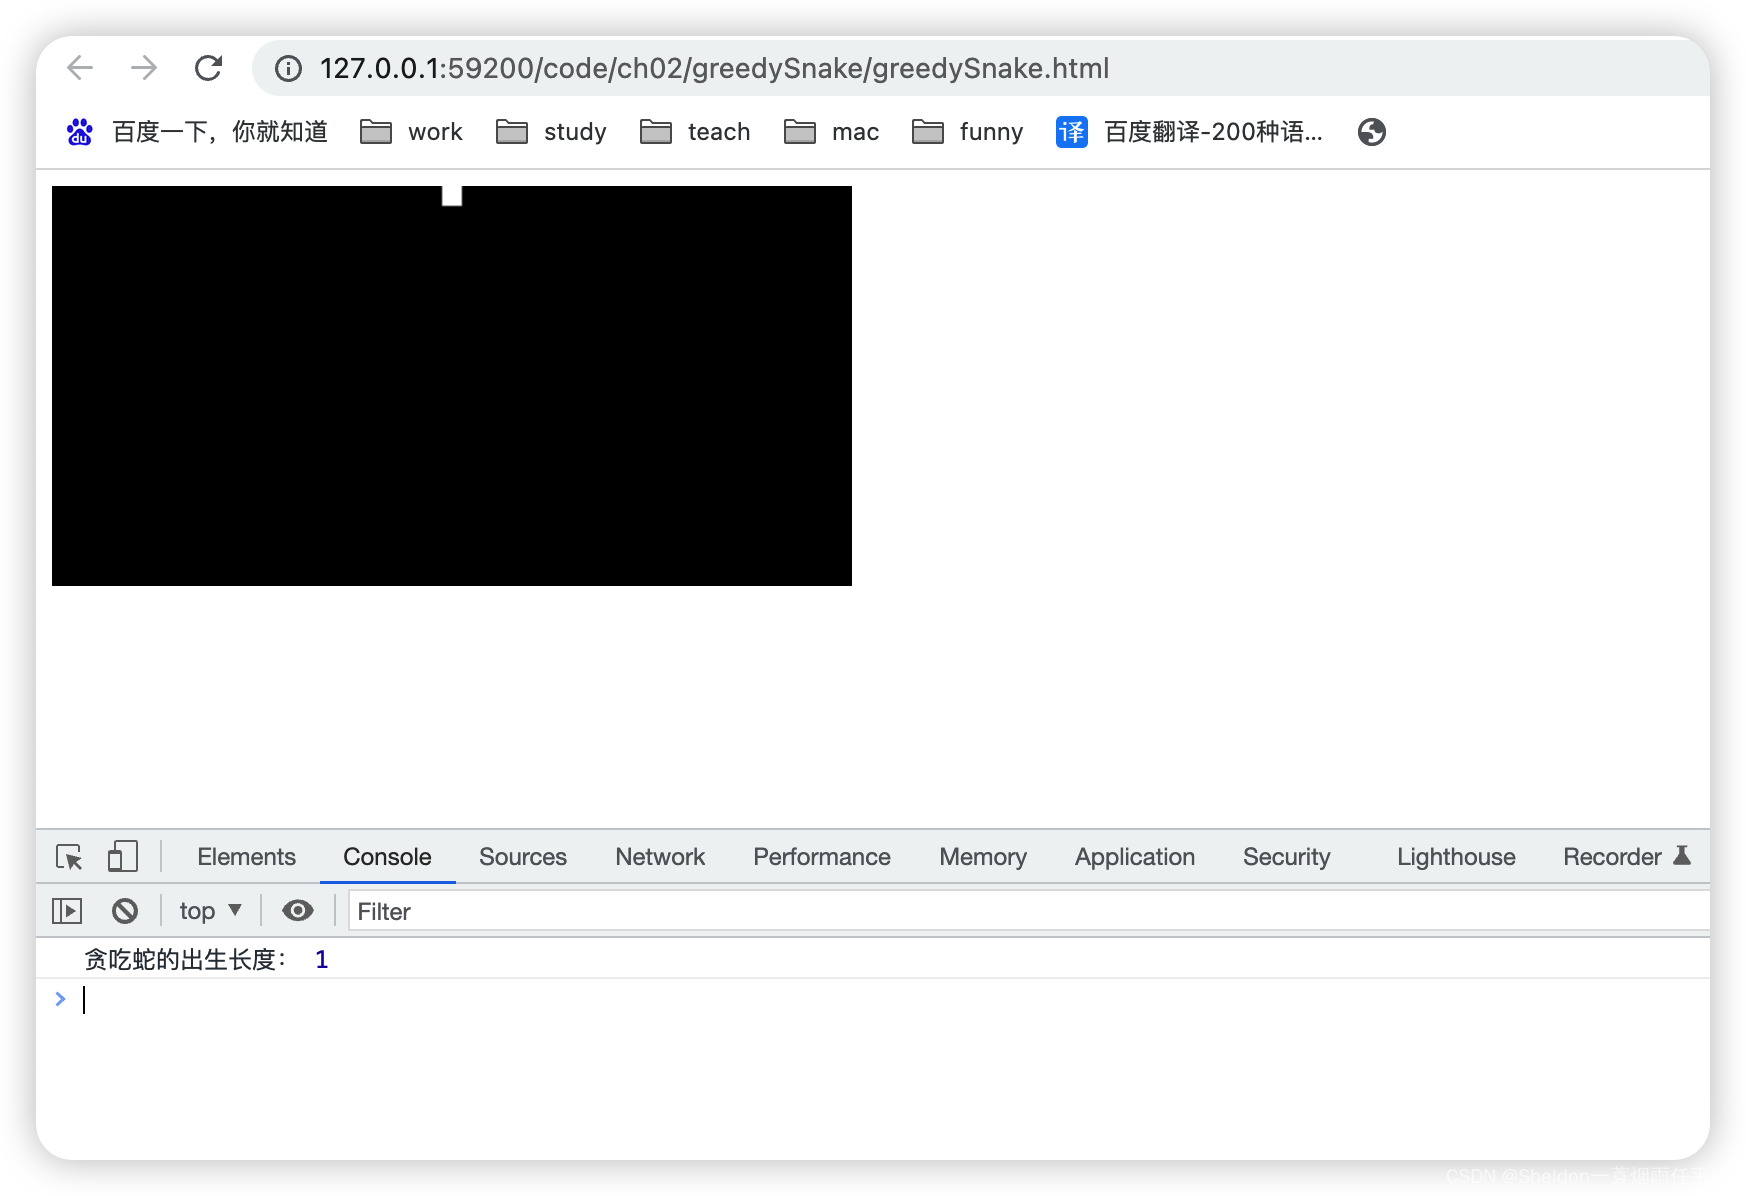
Task: Click the console log message text
Action: [185, 960]
